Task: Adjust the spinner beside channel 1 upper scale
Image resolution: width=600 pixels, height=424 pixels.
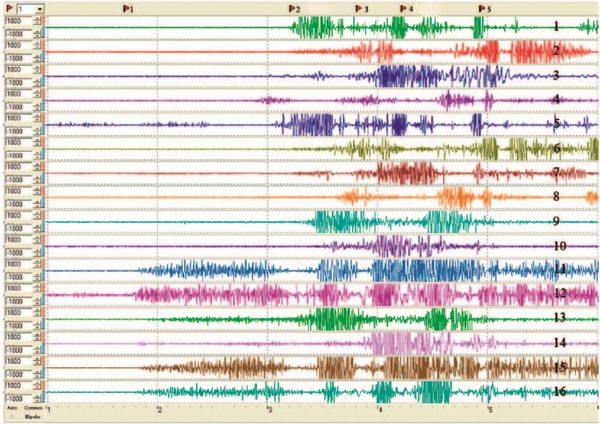Action: [x=37, y=20]
